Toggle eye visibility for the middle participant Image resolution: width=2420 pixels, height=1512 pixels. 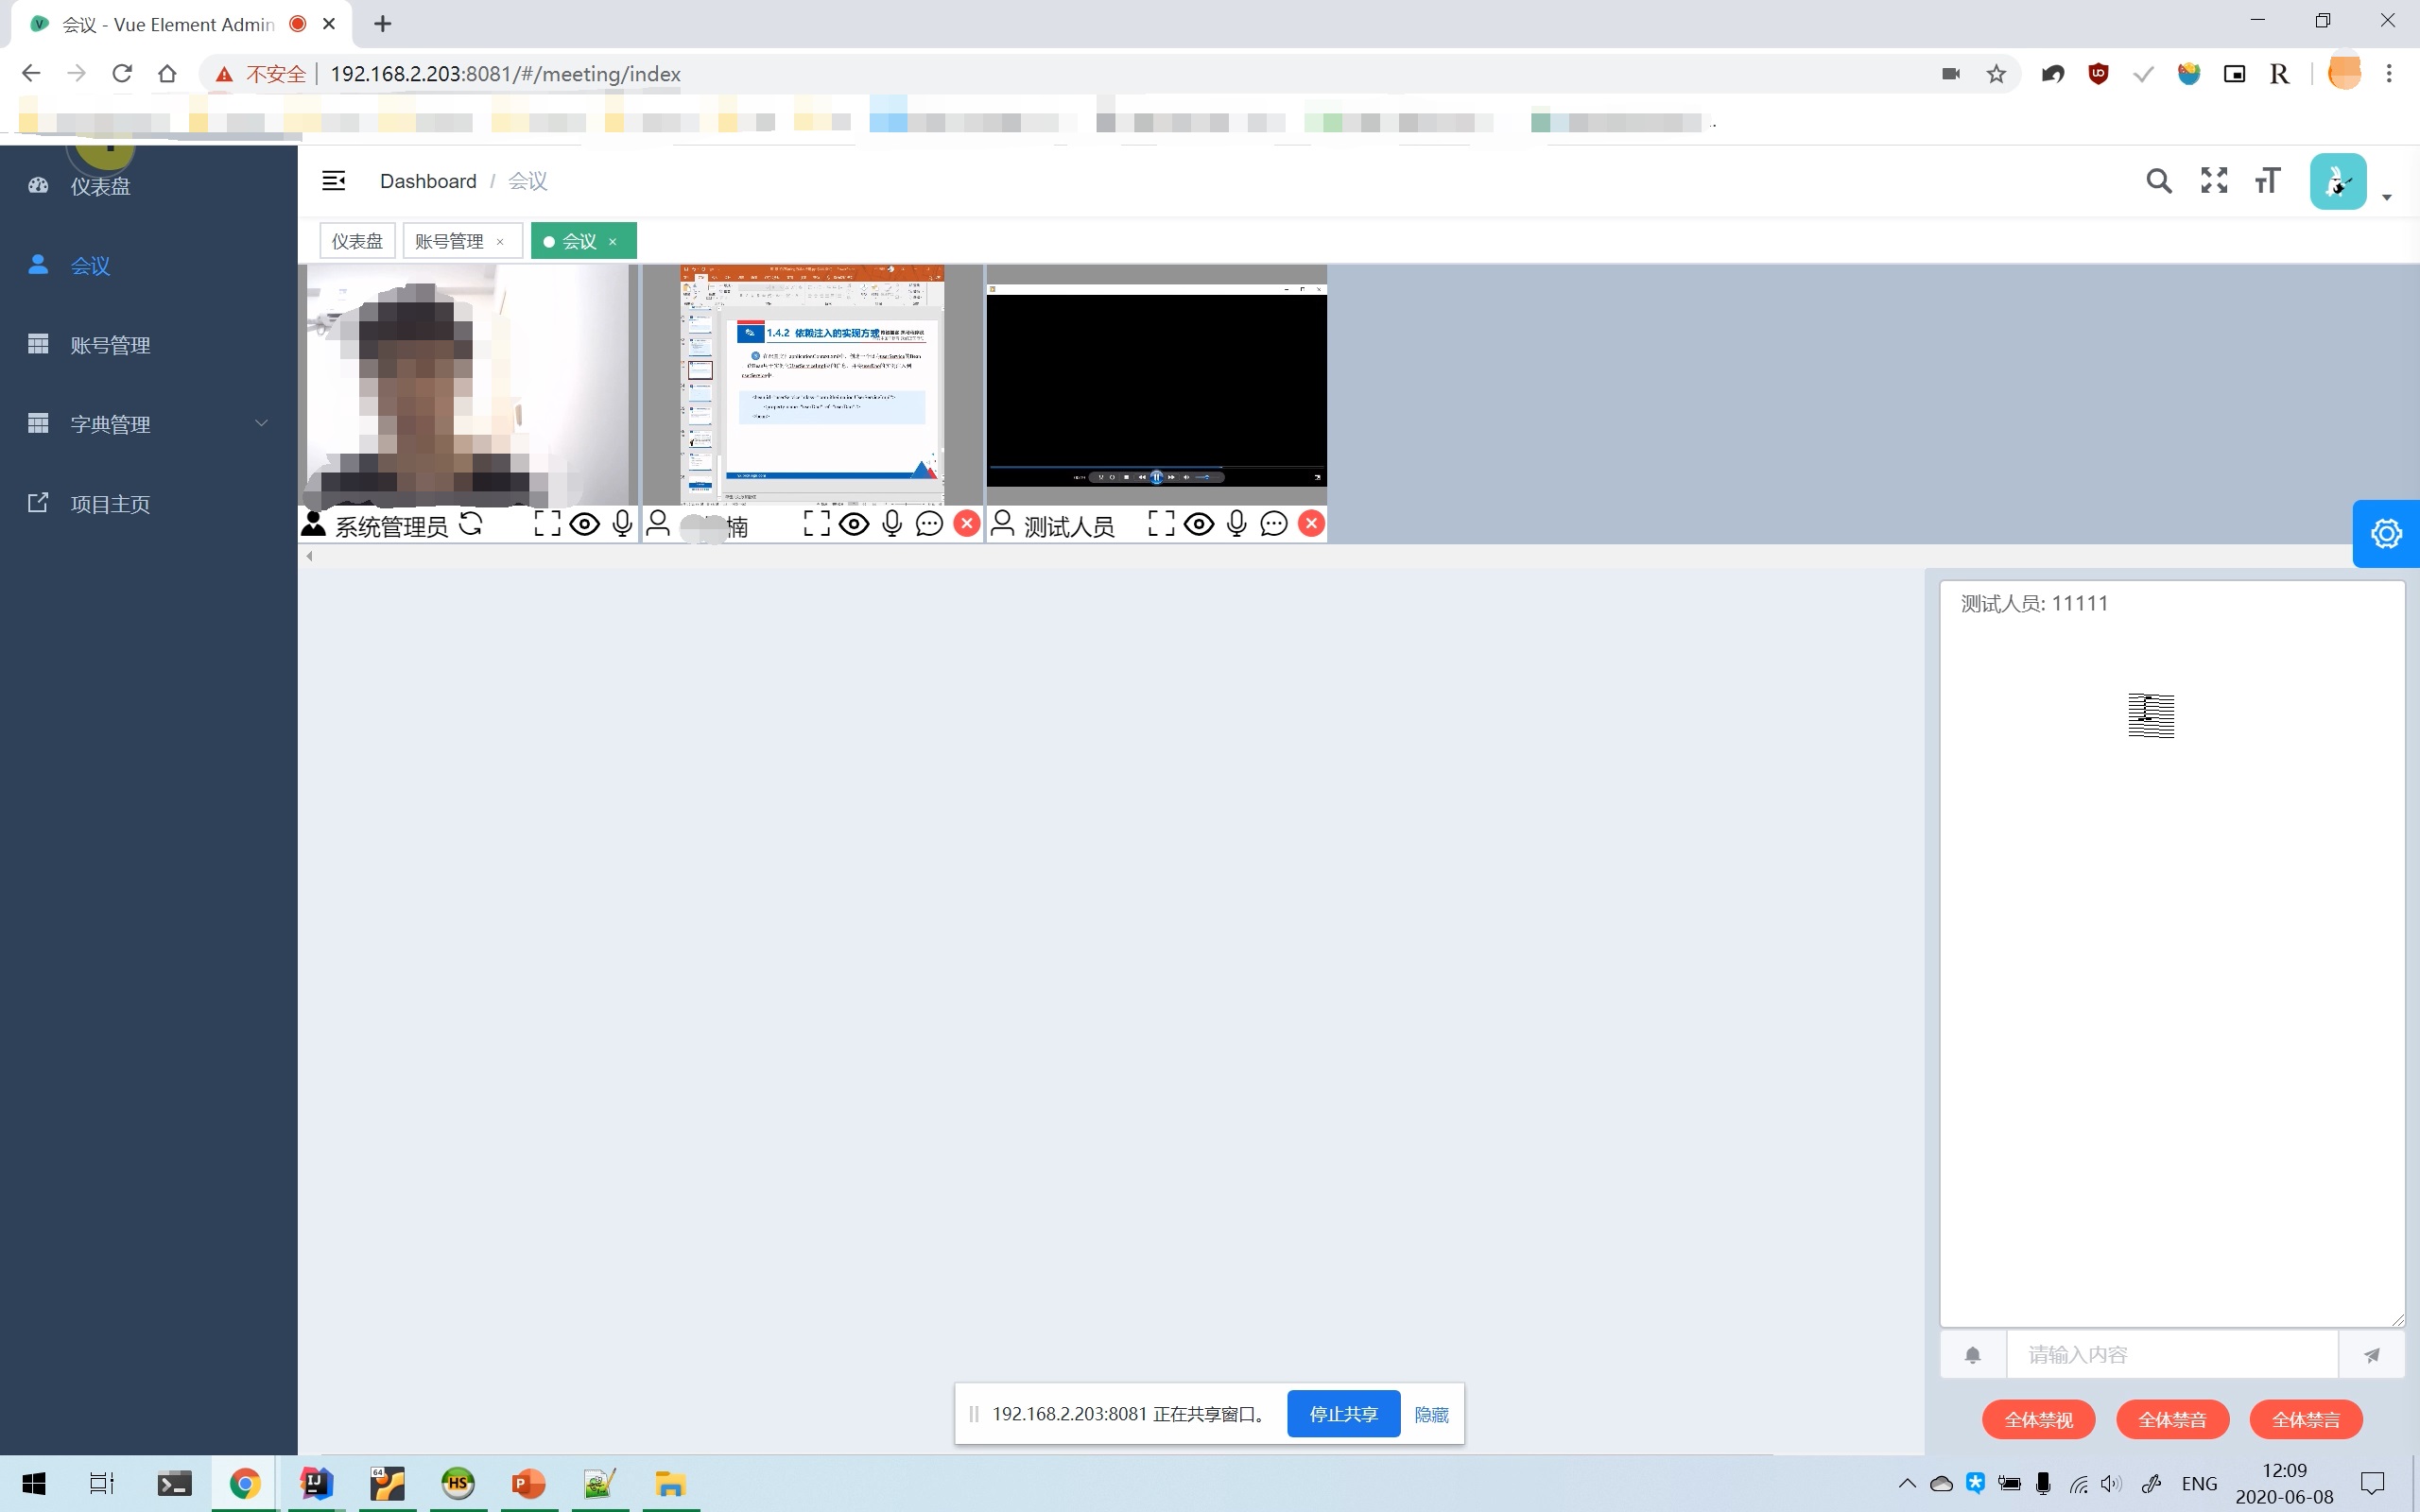click(854, 524)
